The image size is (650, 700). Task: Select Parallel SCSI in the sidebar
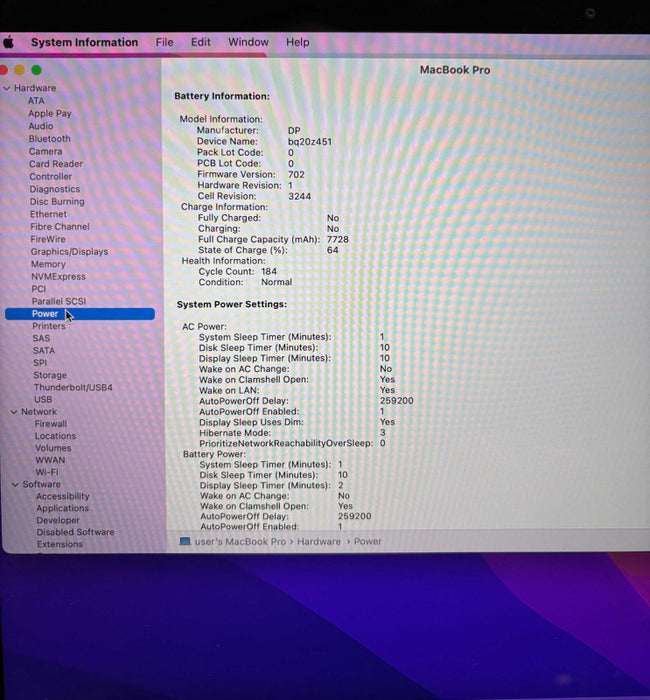tap(58, 301)
